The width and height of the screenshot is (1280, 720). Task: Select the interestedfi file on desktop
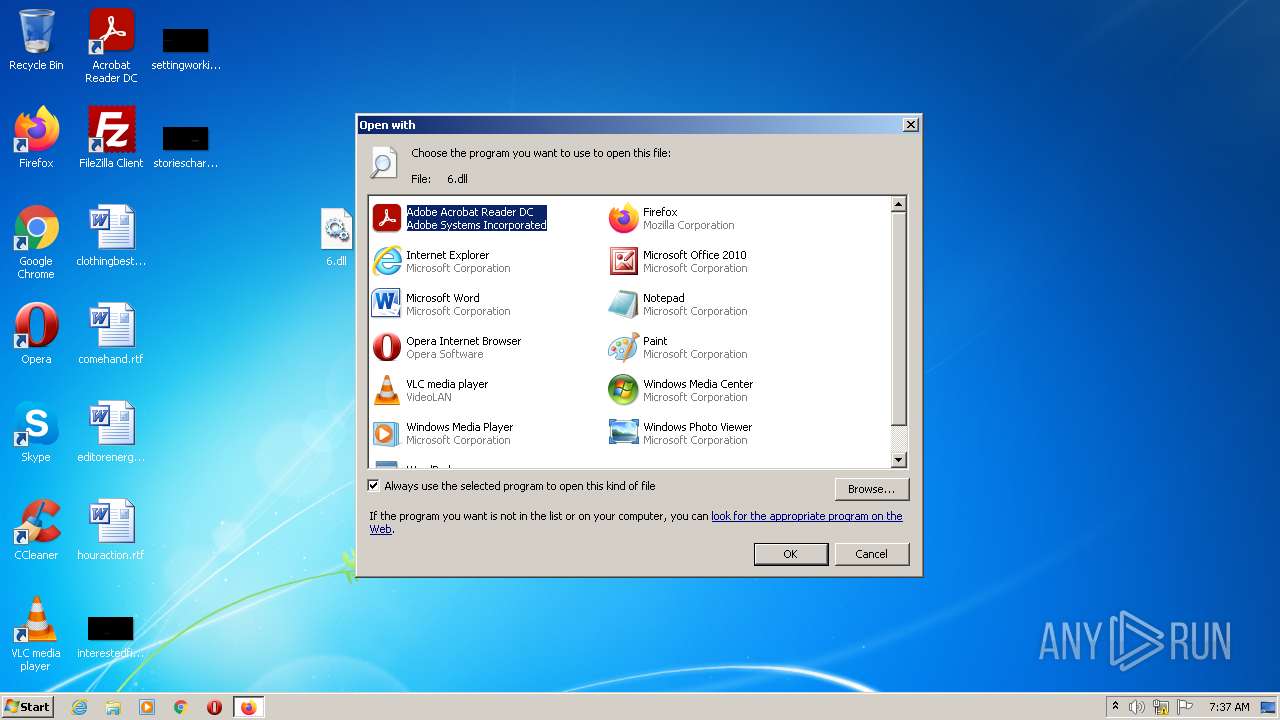(x=110, y=636)
